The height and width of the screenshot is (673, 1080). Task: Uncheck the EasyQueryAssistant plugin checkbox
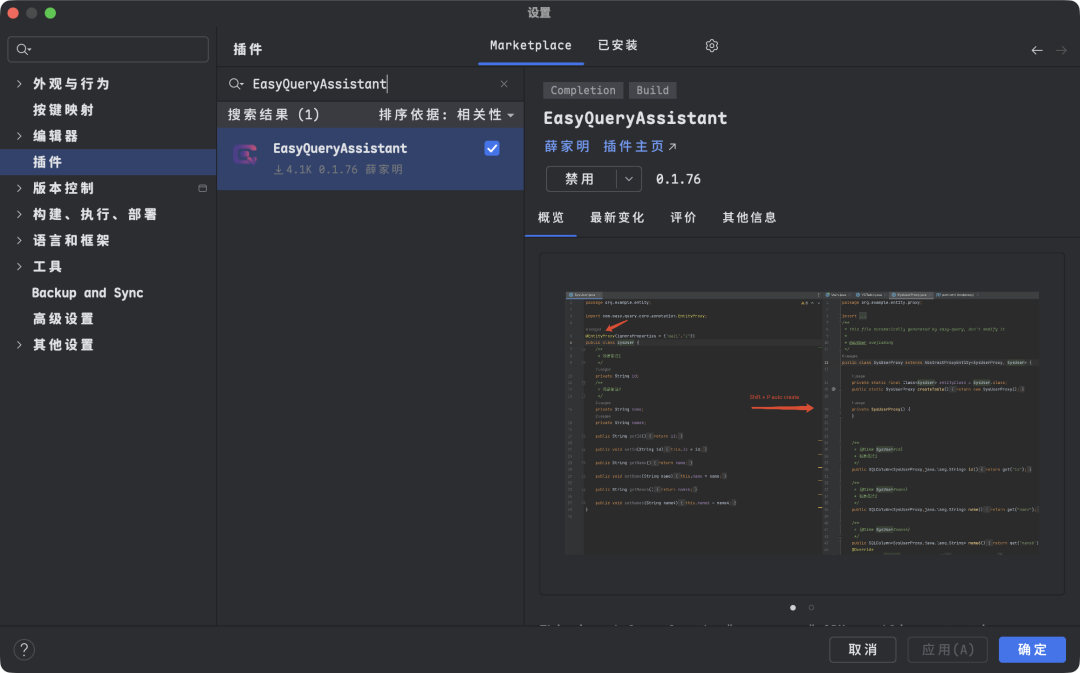click(x=492, y=148)
